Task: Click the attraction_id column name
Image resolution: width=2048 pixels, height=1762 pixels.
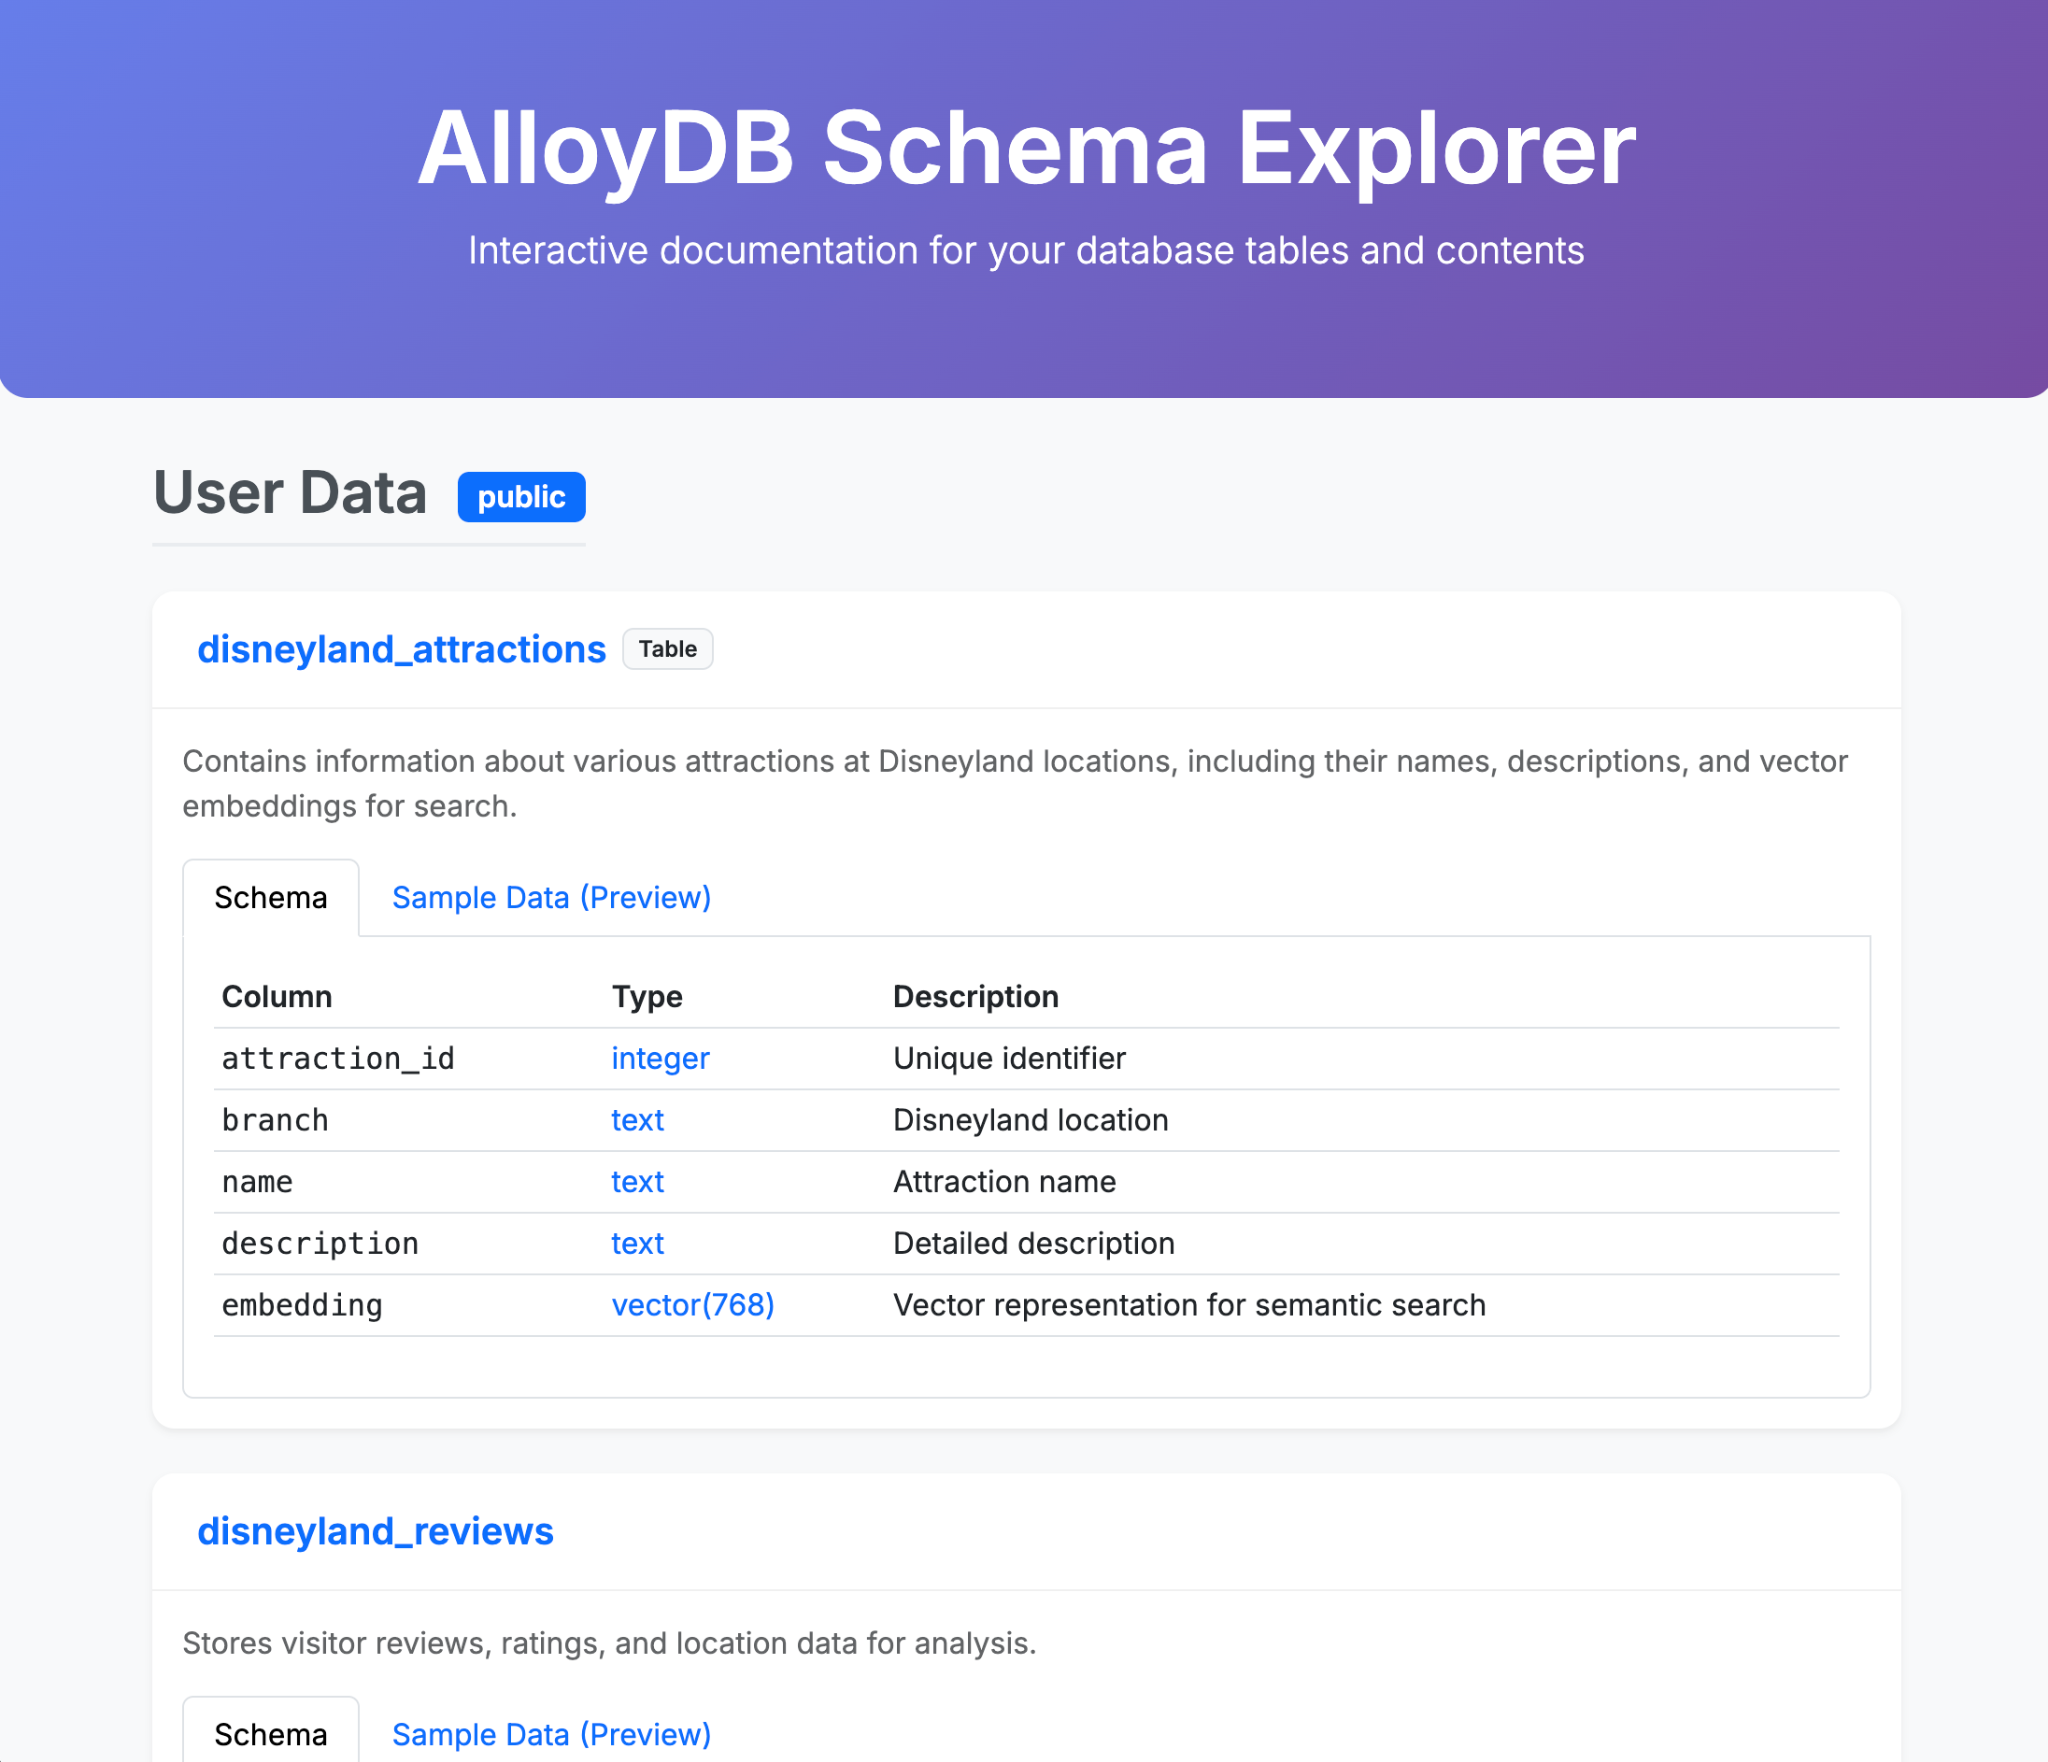Action: (338, 1058)
